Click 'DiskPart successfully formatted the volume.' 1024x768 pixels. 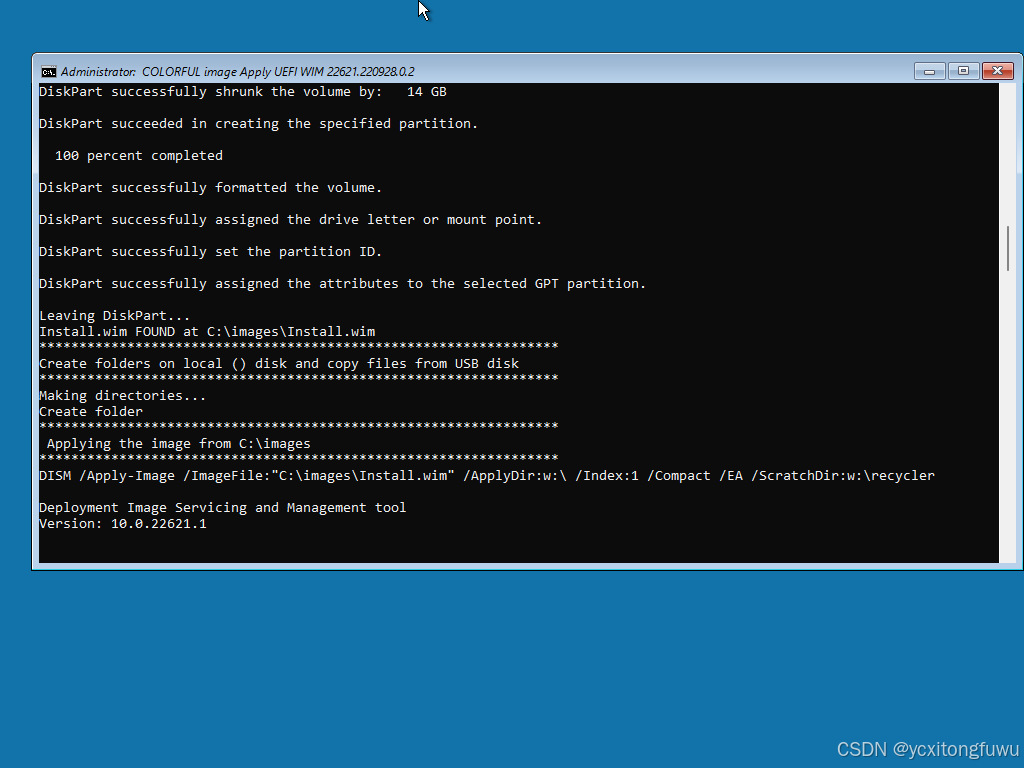(x=210, y=188)
